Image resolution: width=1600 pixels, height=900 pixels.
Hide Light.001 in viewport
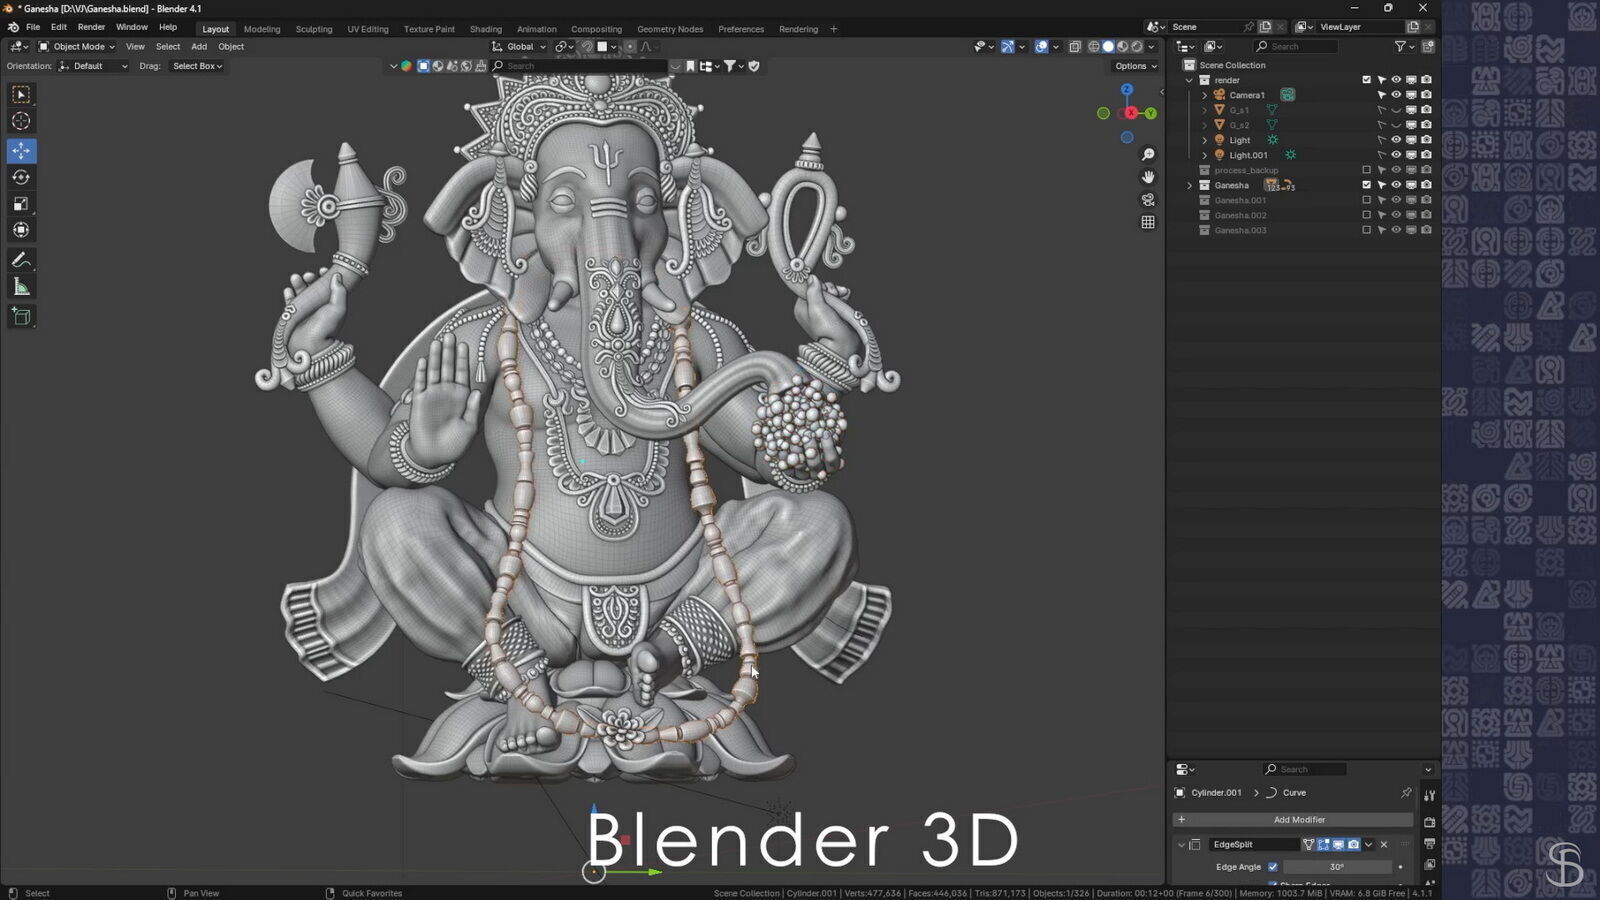(x=1396, y=155)
